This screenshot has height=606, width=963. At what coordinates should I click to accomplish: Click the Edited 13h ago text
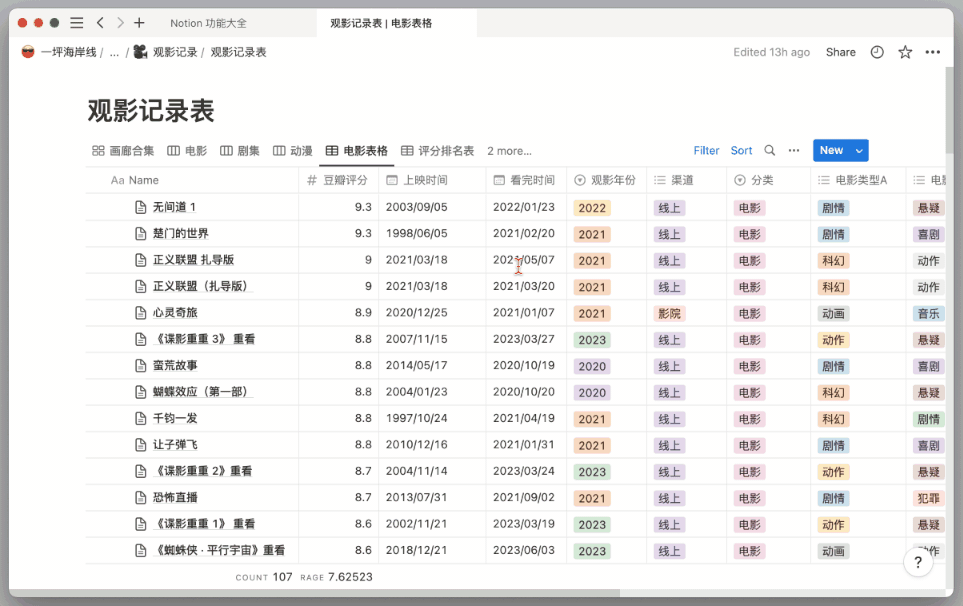pos(771,52)
